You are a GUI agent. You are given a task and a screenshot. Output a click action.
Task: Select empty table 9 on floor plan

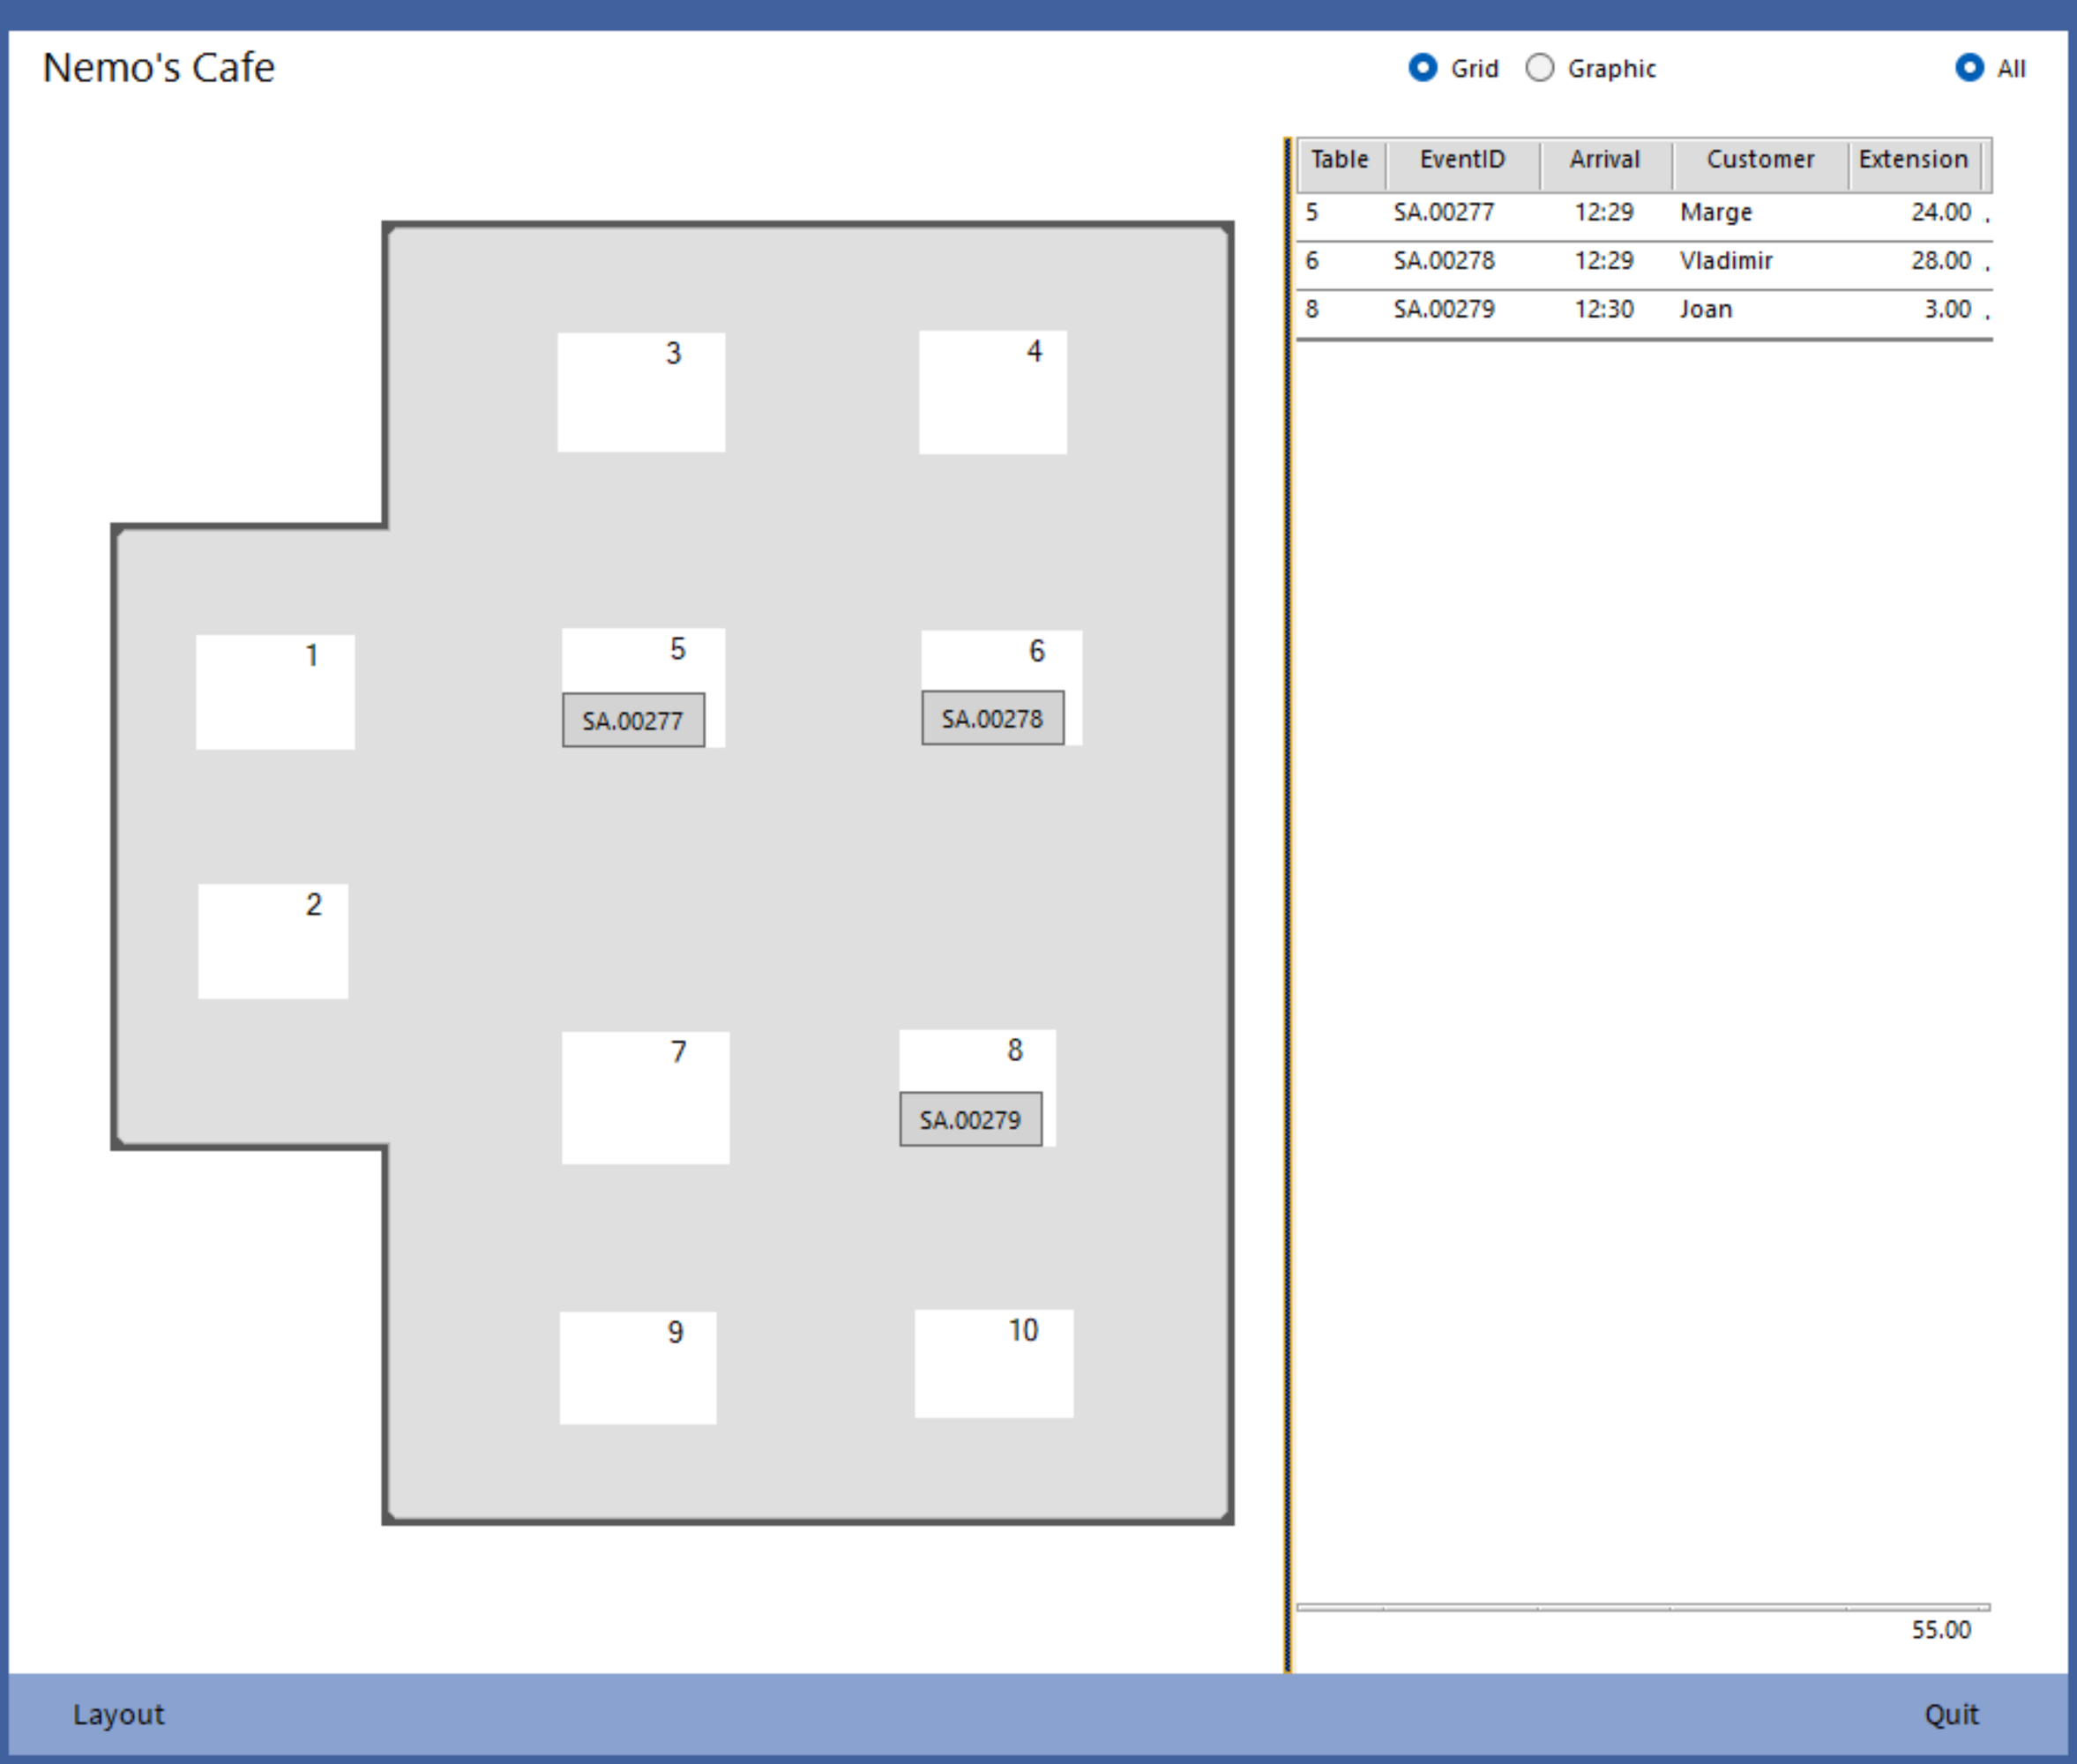point(638,1368)
